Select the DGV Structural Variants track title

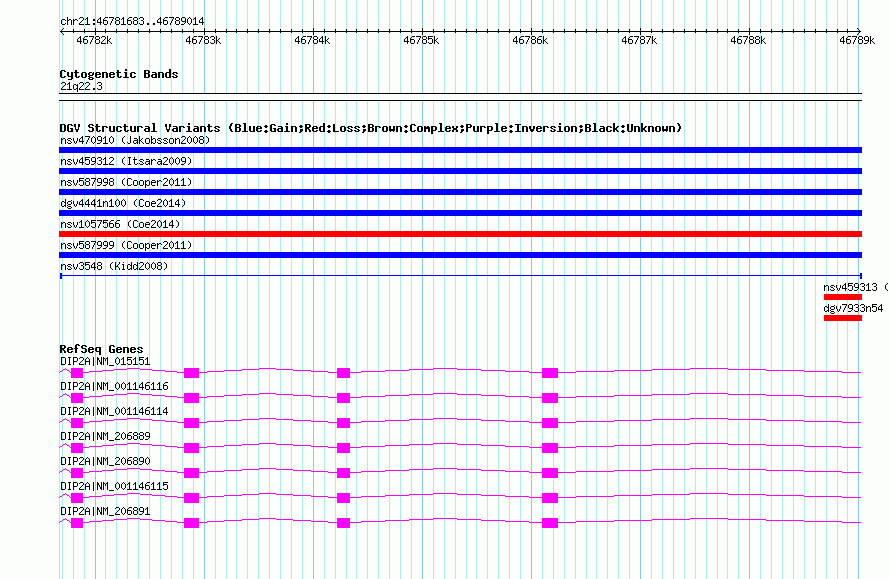[370, 128]
